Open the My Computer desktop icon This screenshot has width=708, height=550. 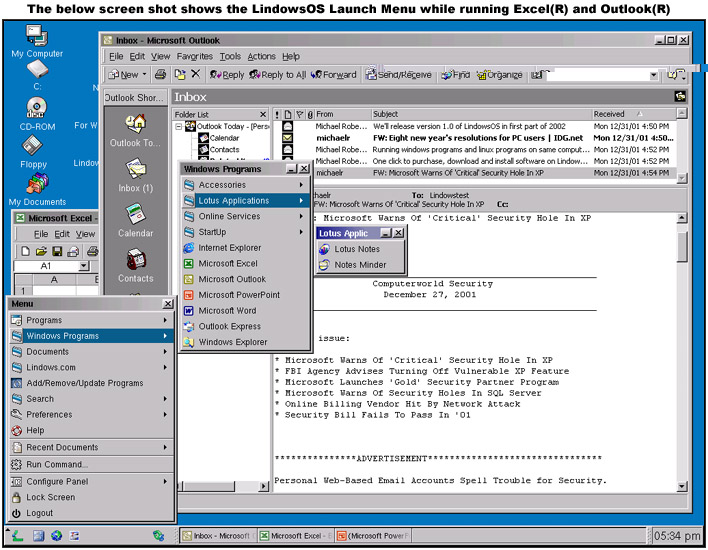pyautogui.click(x=36, y=38)
